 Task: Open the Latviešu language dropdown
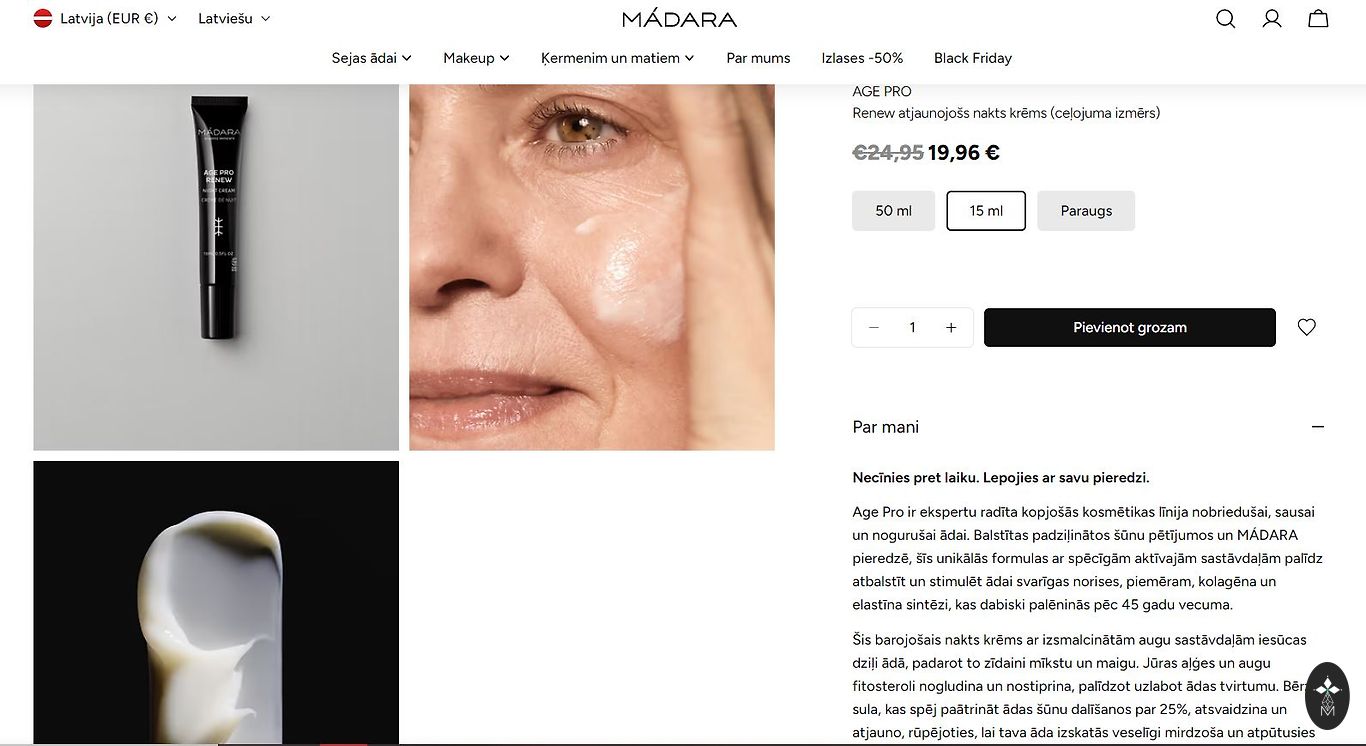pyautogui.click(x=234, y=18)
